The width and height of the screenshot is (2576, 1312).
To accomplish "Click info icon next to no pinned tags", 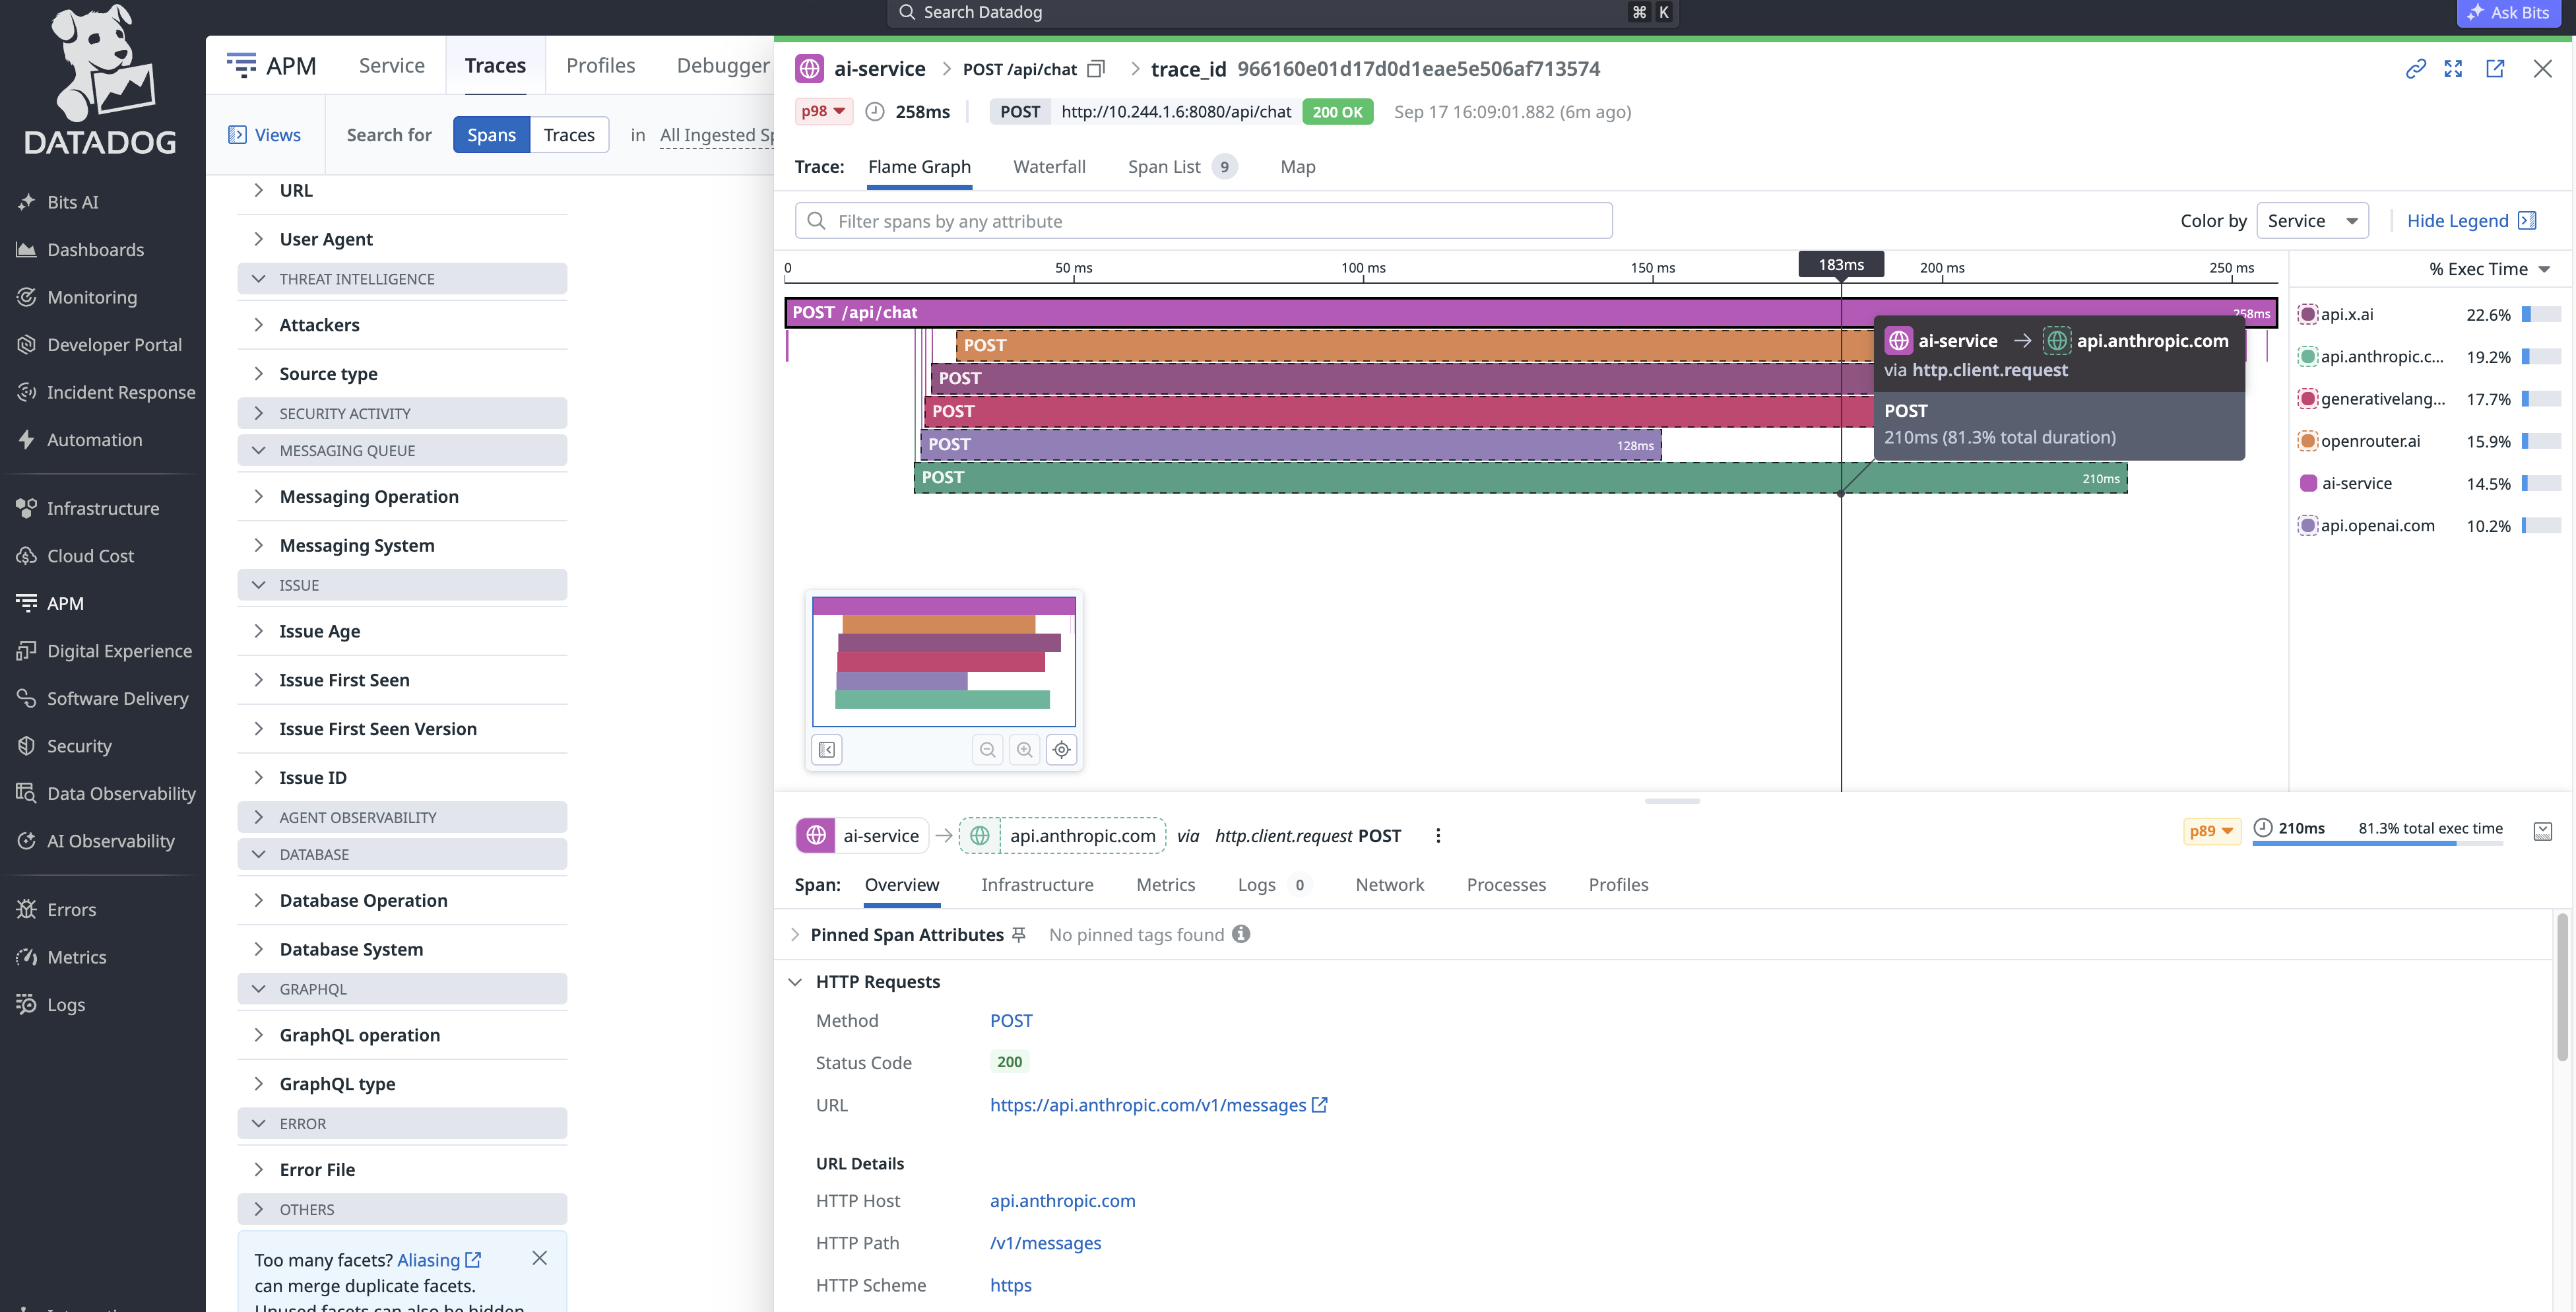I will (x=1241, y=934).
